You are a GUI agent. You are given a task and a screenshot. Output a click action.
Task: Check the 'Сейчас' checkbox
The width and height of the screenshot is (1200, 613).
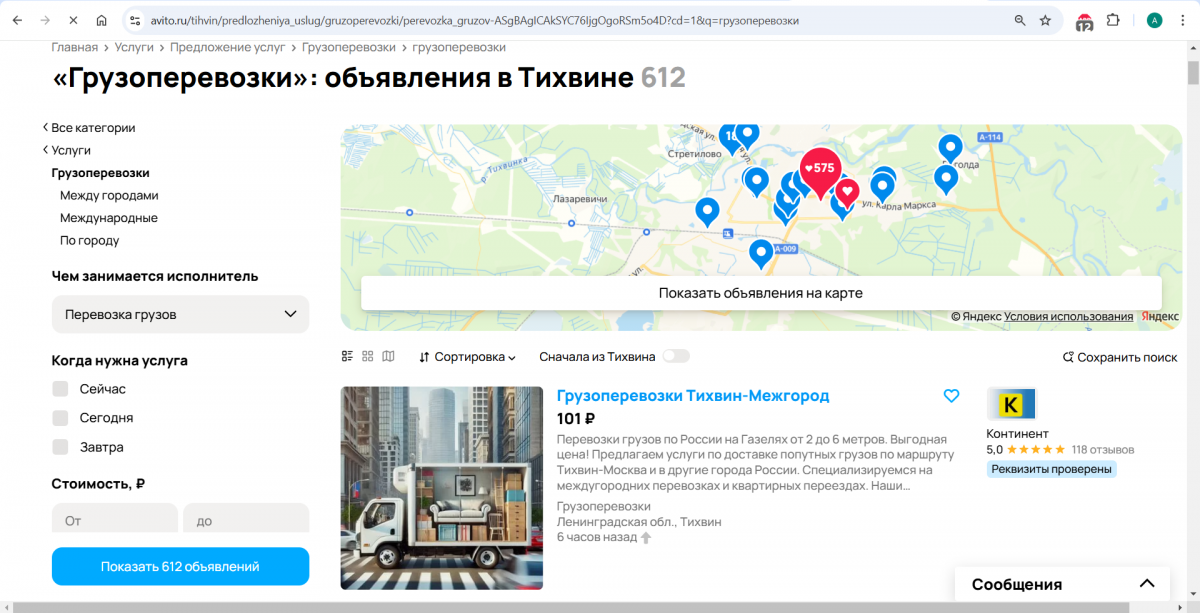click(x=61, y=389)
